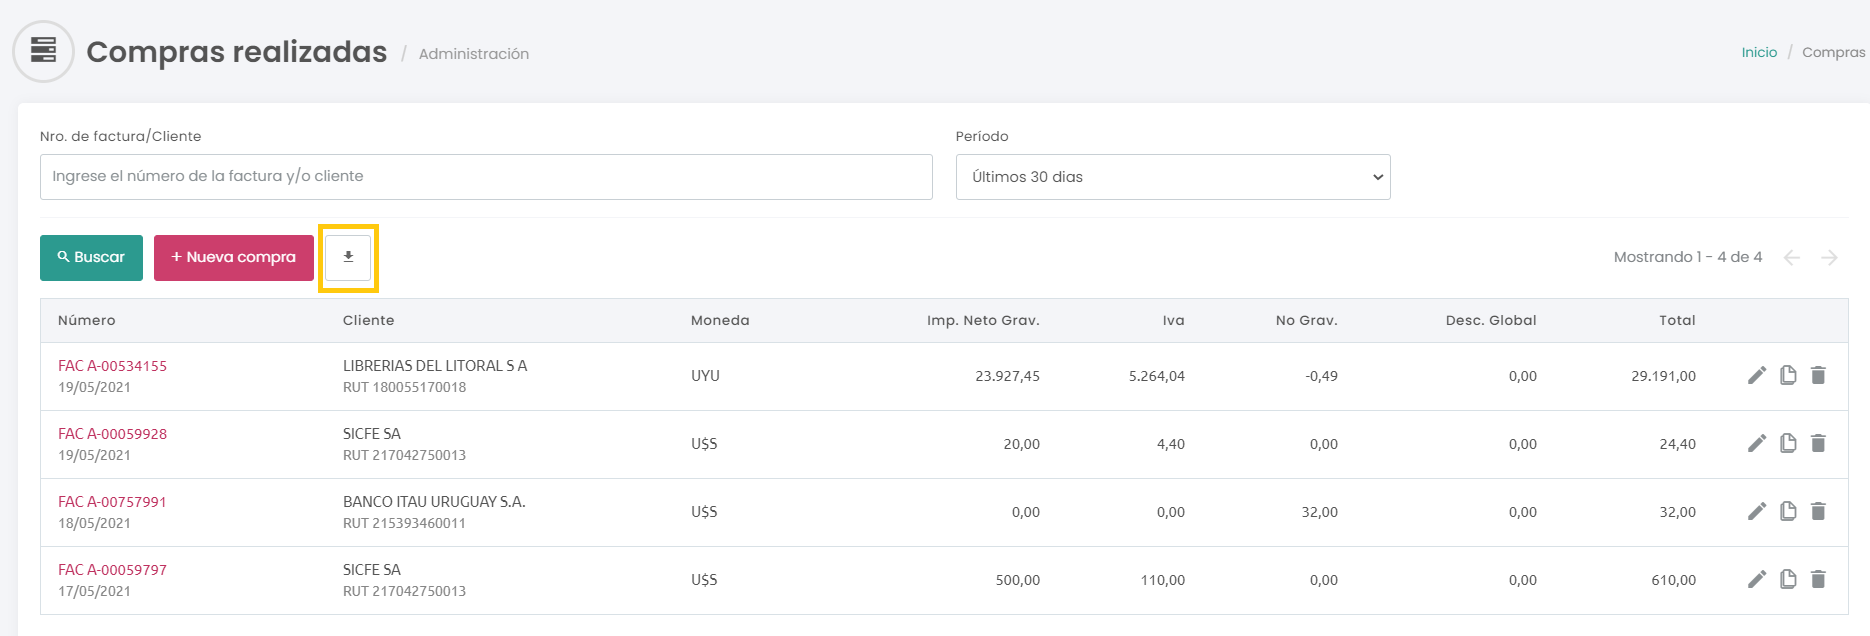The image size is (1870, 636).
Task: Click the Cliente column header
Action: point(368,321)
